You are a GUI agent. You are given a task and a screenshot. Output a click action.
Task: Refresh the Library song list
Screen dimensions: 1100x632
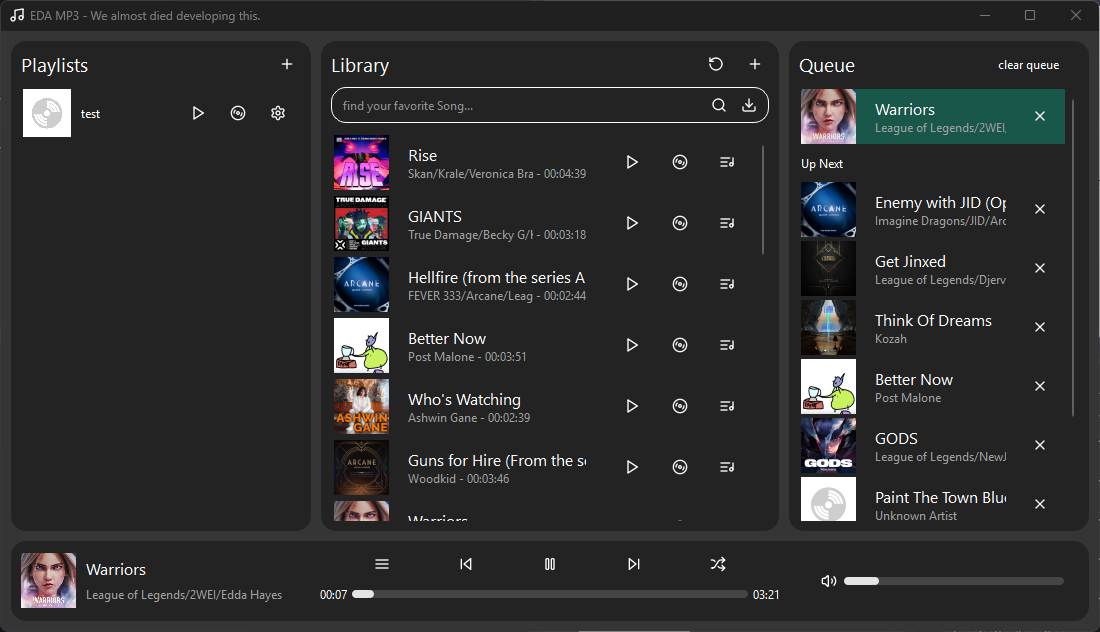716,64
